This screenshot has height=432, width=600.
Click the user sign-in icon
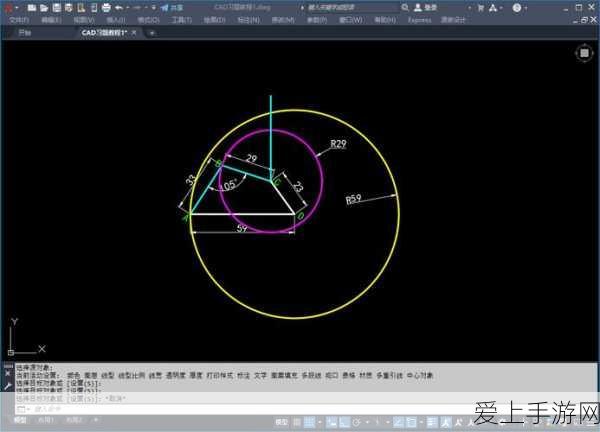pyautogui.click(x=418, y=7)
